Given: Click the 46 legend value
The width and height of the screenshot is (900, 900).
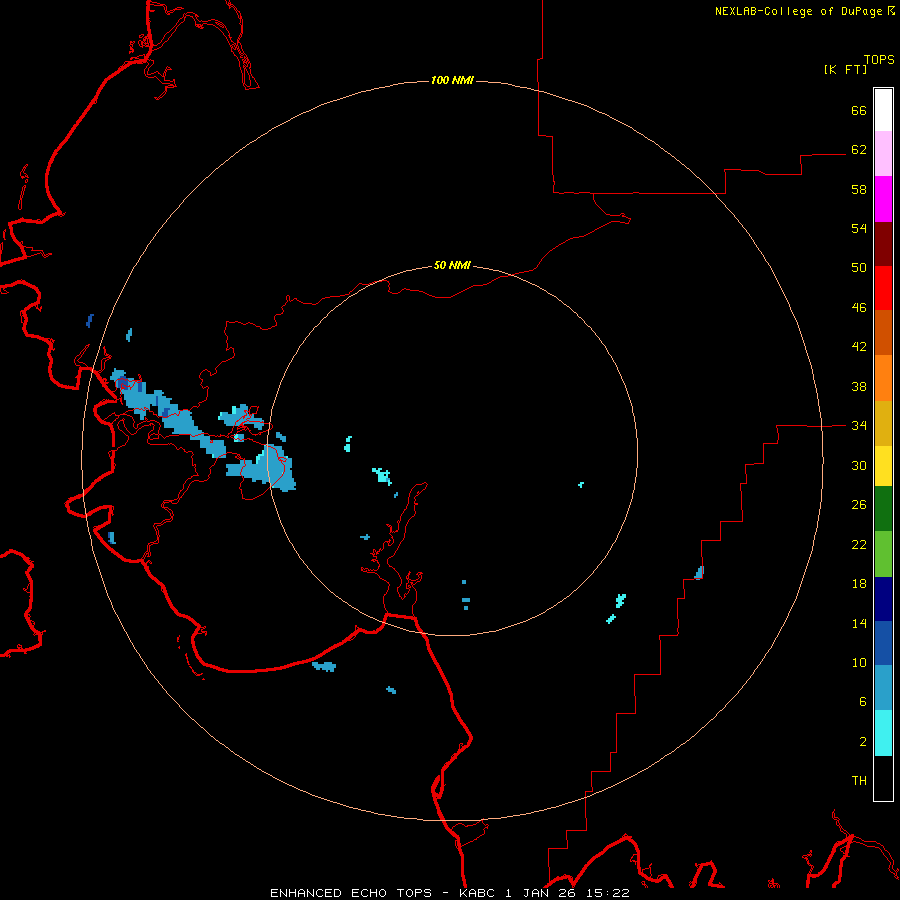Looking at the screenshot, I should 859,308.
